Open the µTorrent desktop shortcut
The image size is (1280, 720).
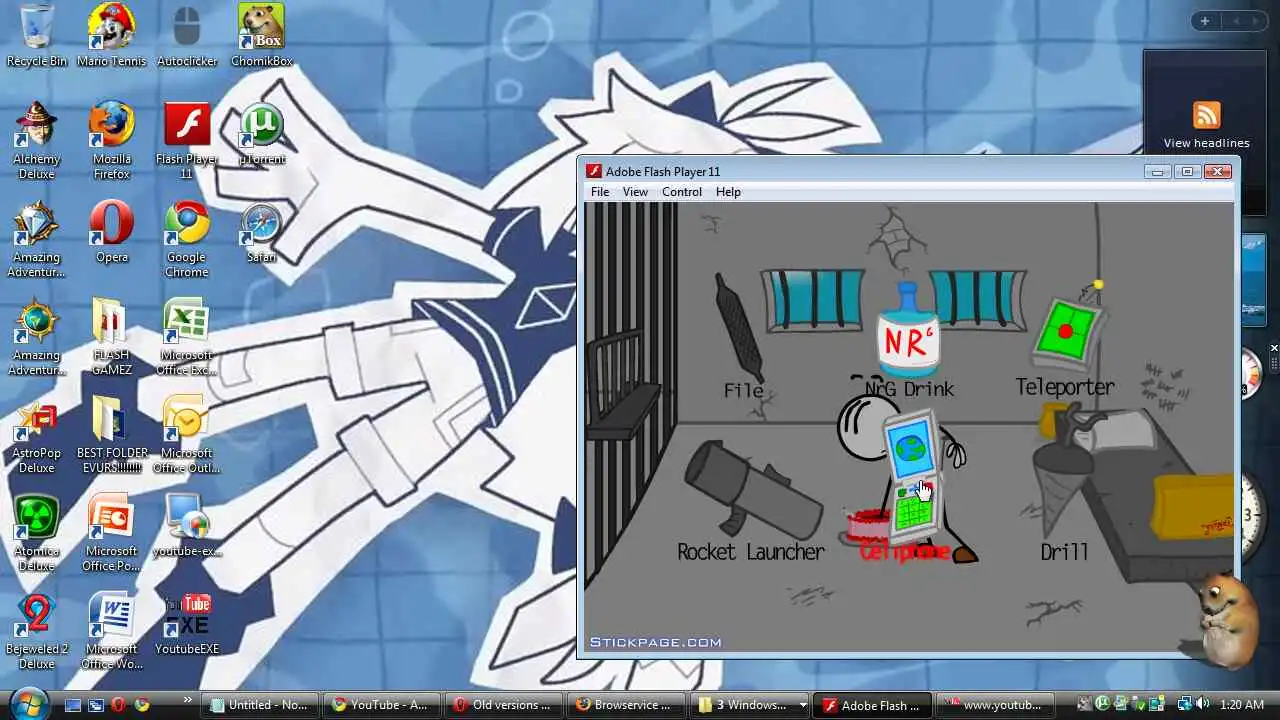click(262, 133)
